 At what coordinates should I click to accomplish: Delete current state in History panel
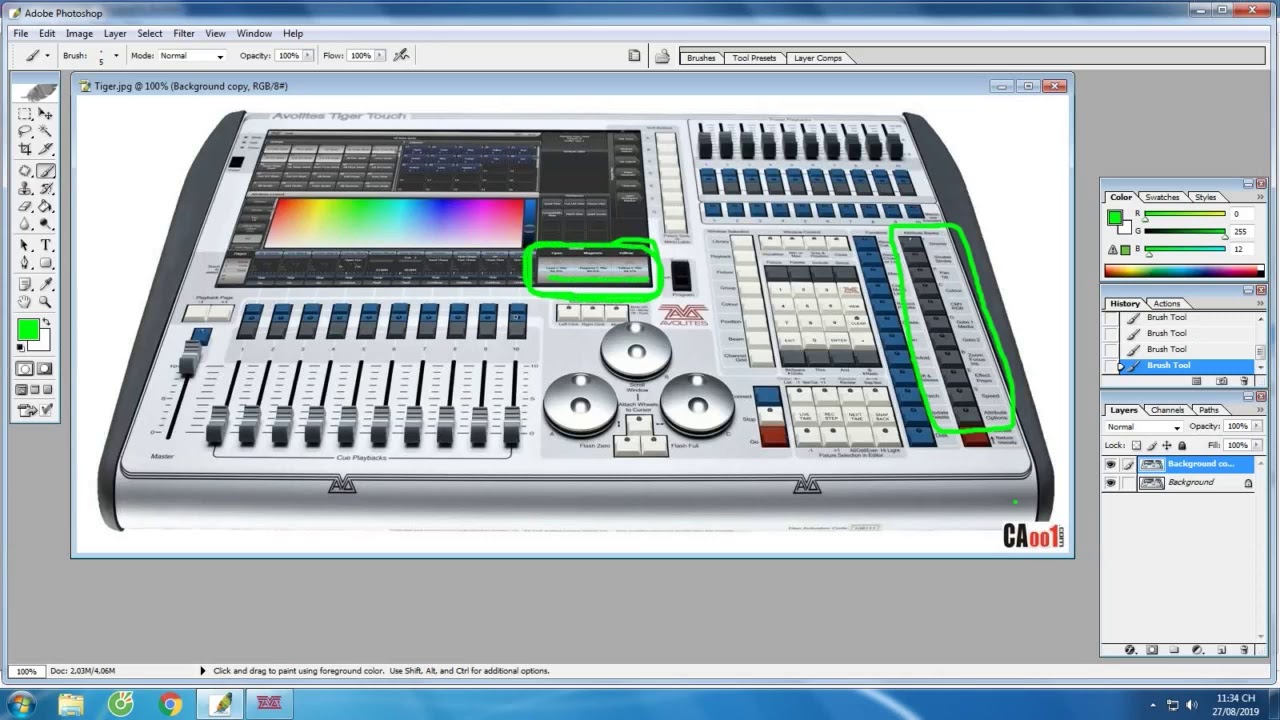point(1244,381)
